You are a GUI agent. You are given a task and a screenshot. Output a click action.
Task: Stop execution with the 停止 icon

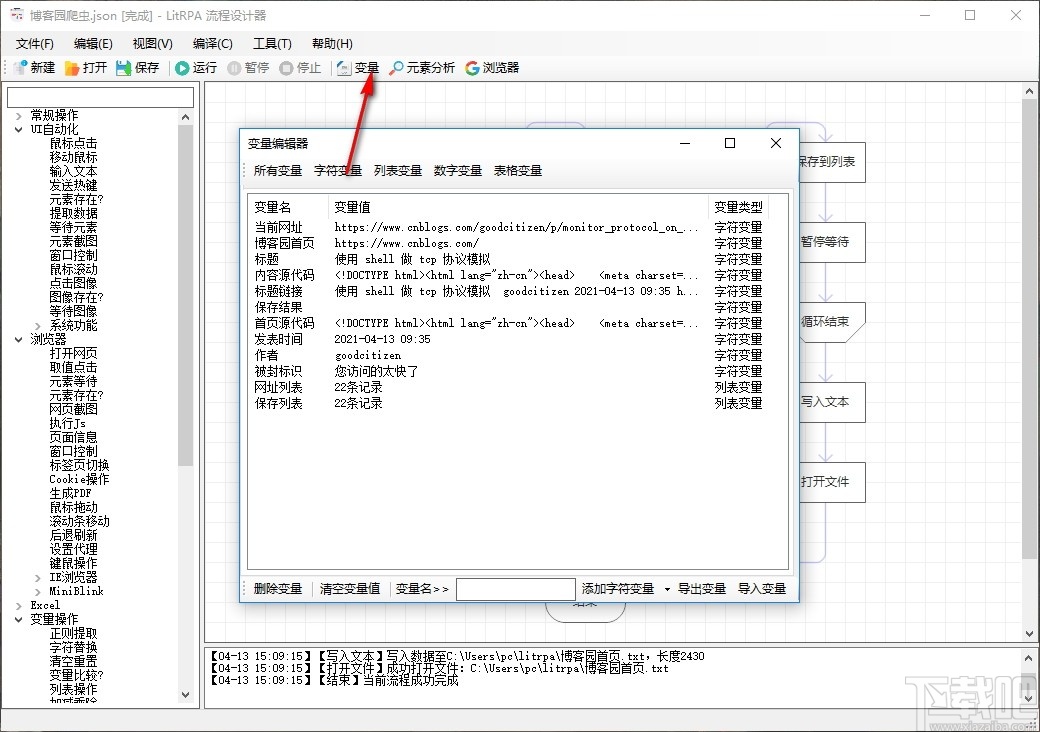coord(302,67)
